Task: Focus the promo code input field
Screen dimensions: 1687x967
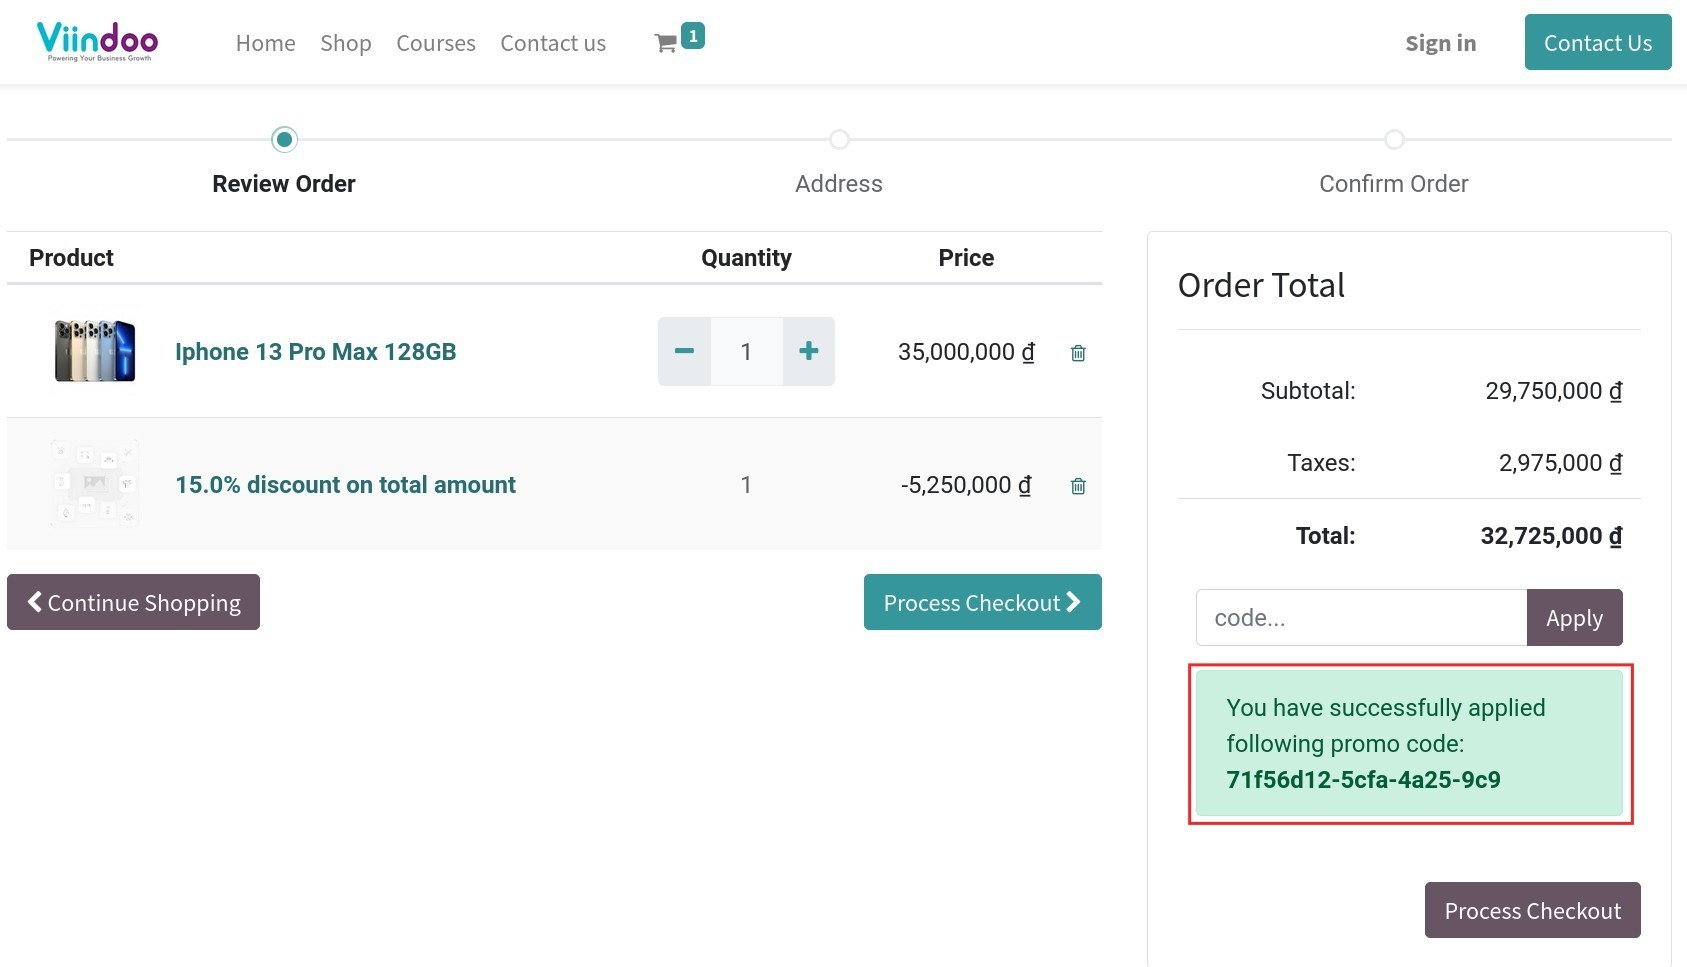Action: click(1360, 618)
